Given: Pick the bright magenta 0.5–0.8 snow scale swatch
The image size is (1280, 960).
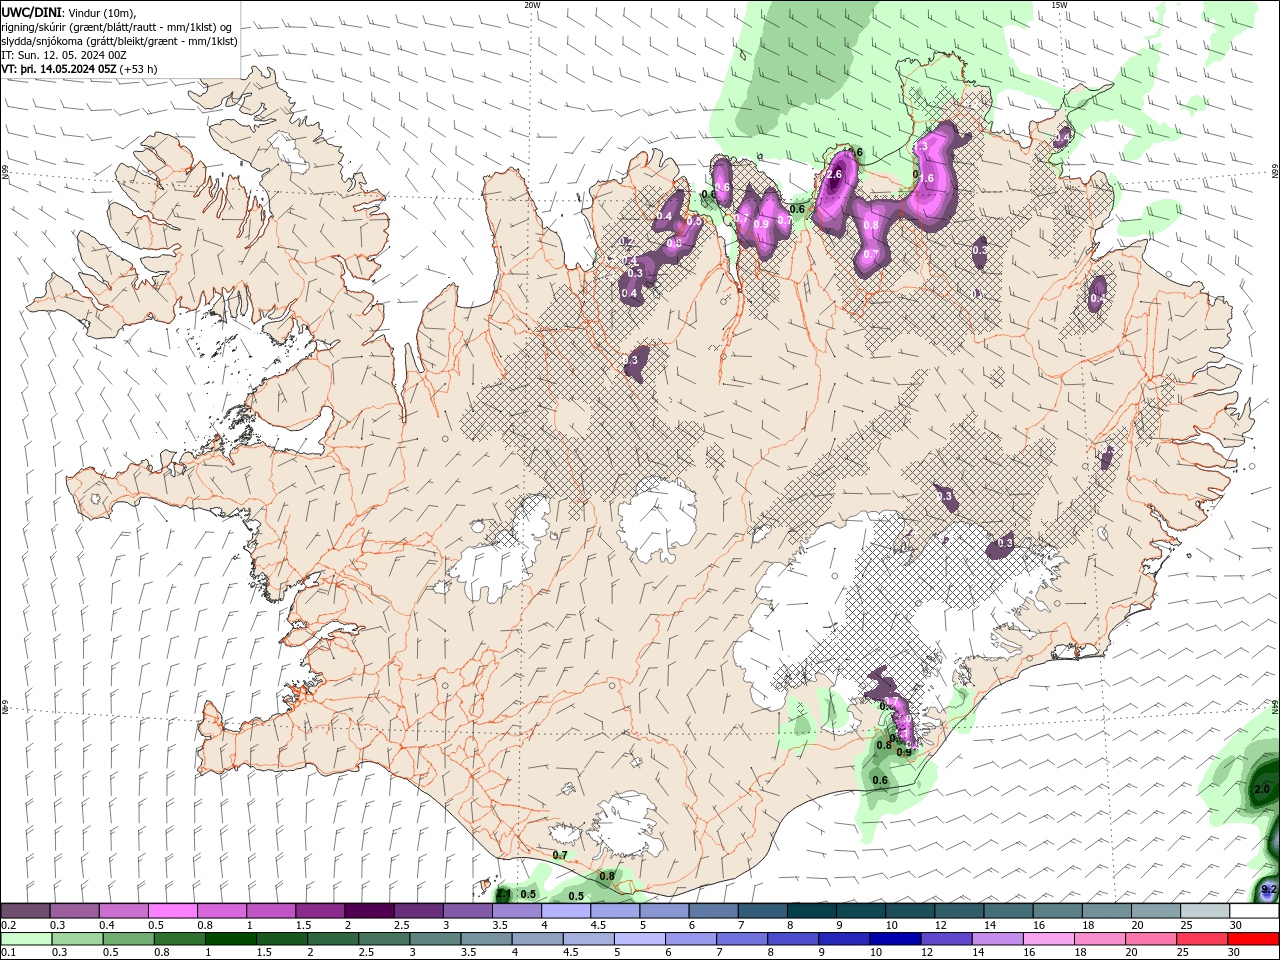Looking at the screenshot, I should (172, 911).
